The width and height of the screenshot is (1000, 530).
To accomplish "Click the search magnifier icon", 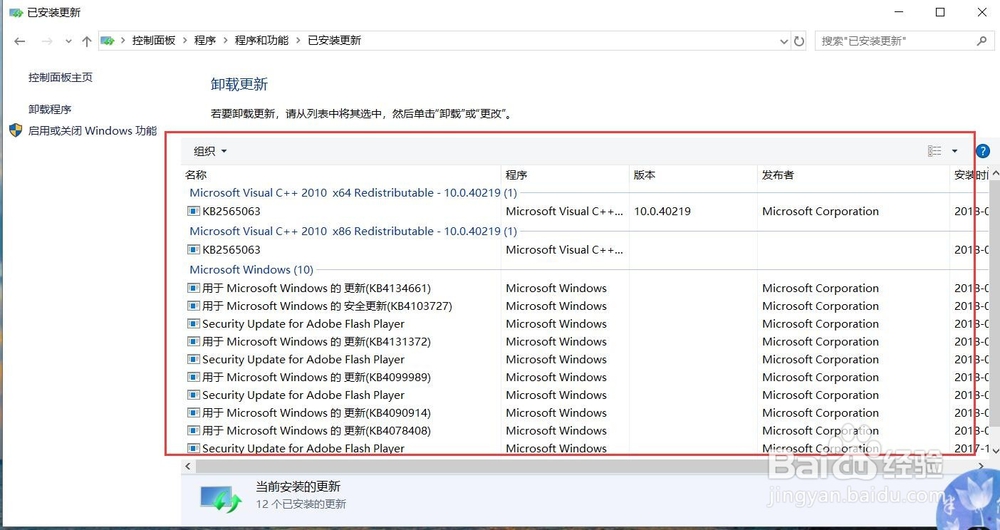I will click(982, 41).
